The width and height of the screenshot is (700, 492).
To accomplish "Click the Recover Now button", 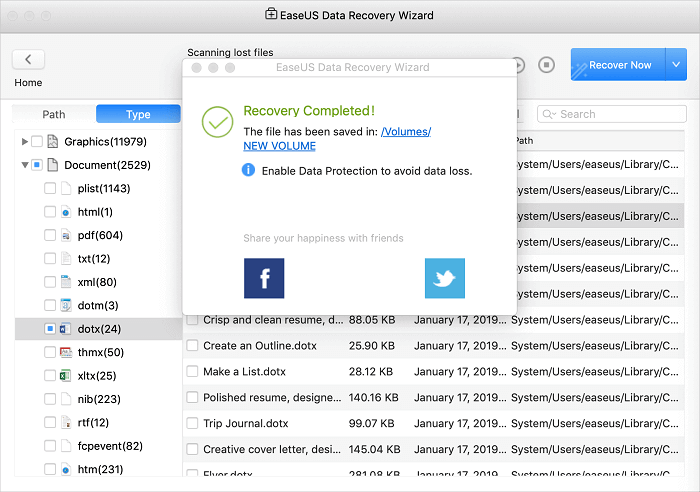I will click(618, 65).
